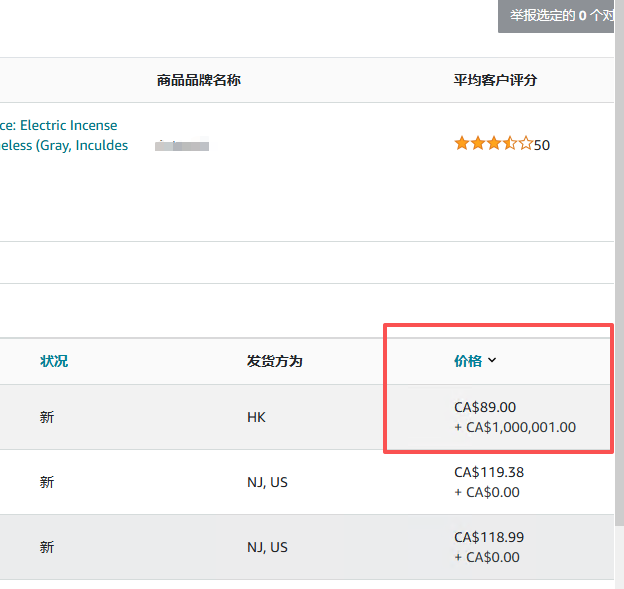Click the 价格 column header text
This screenshot has height=589, width=624.
468,361
